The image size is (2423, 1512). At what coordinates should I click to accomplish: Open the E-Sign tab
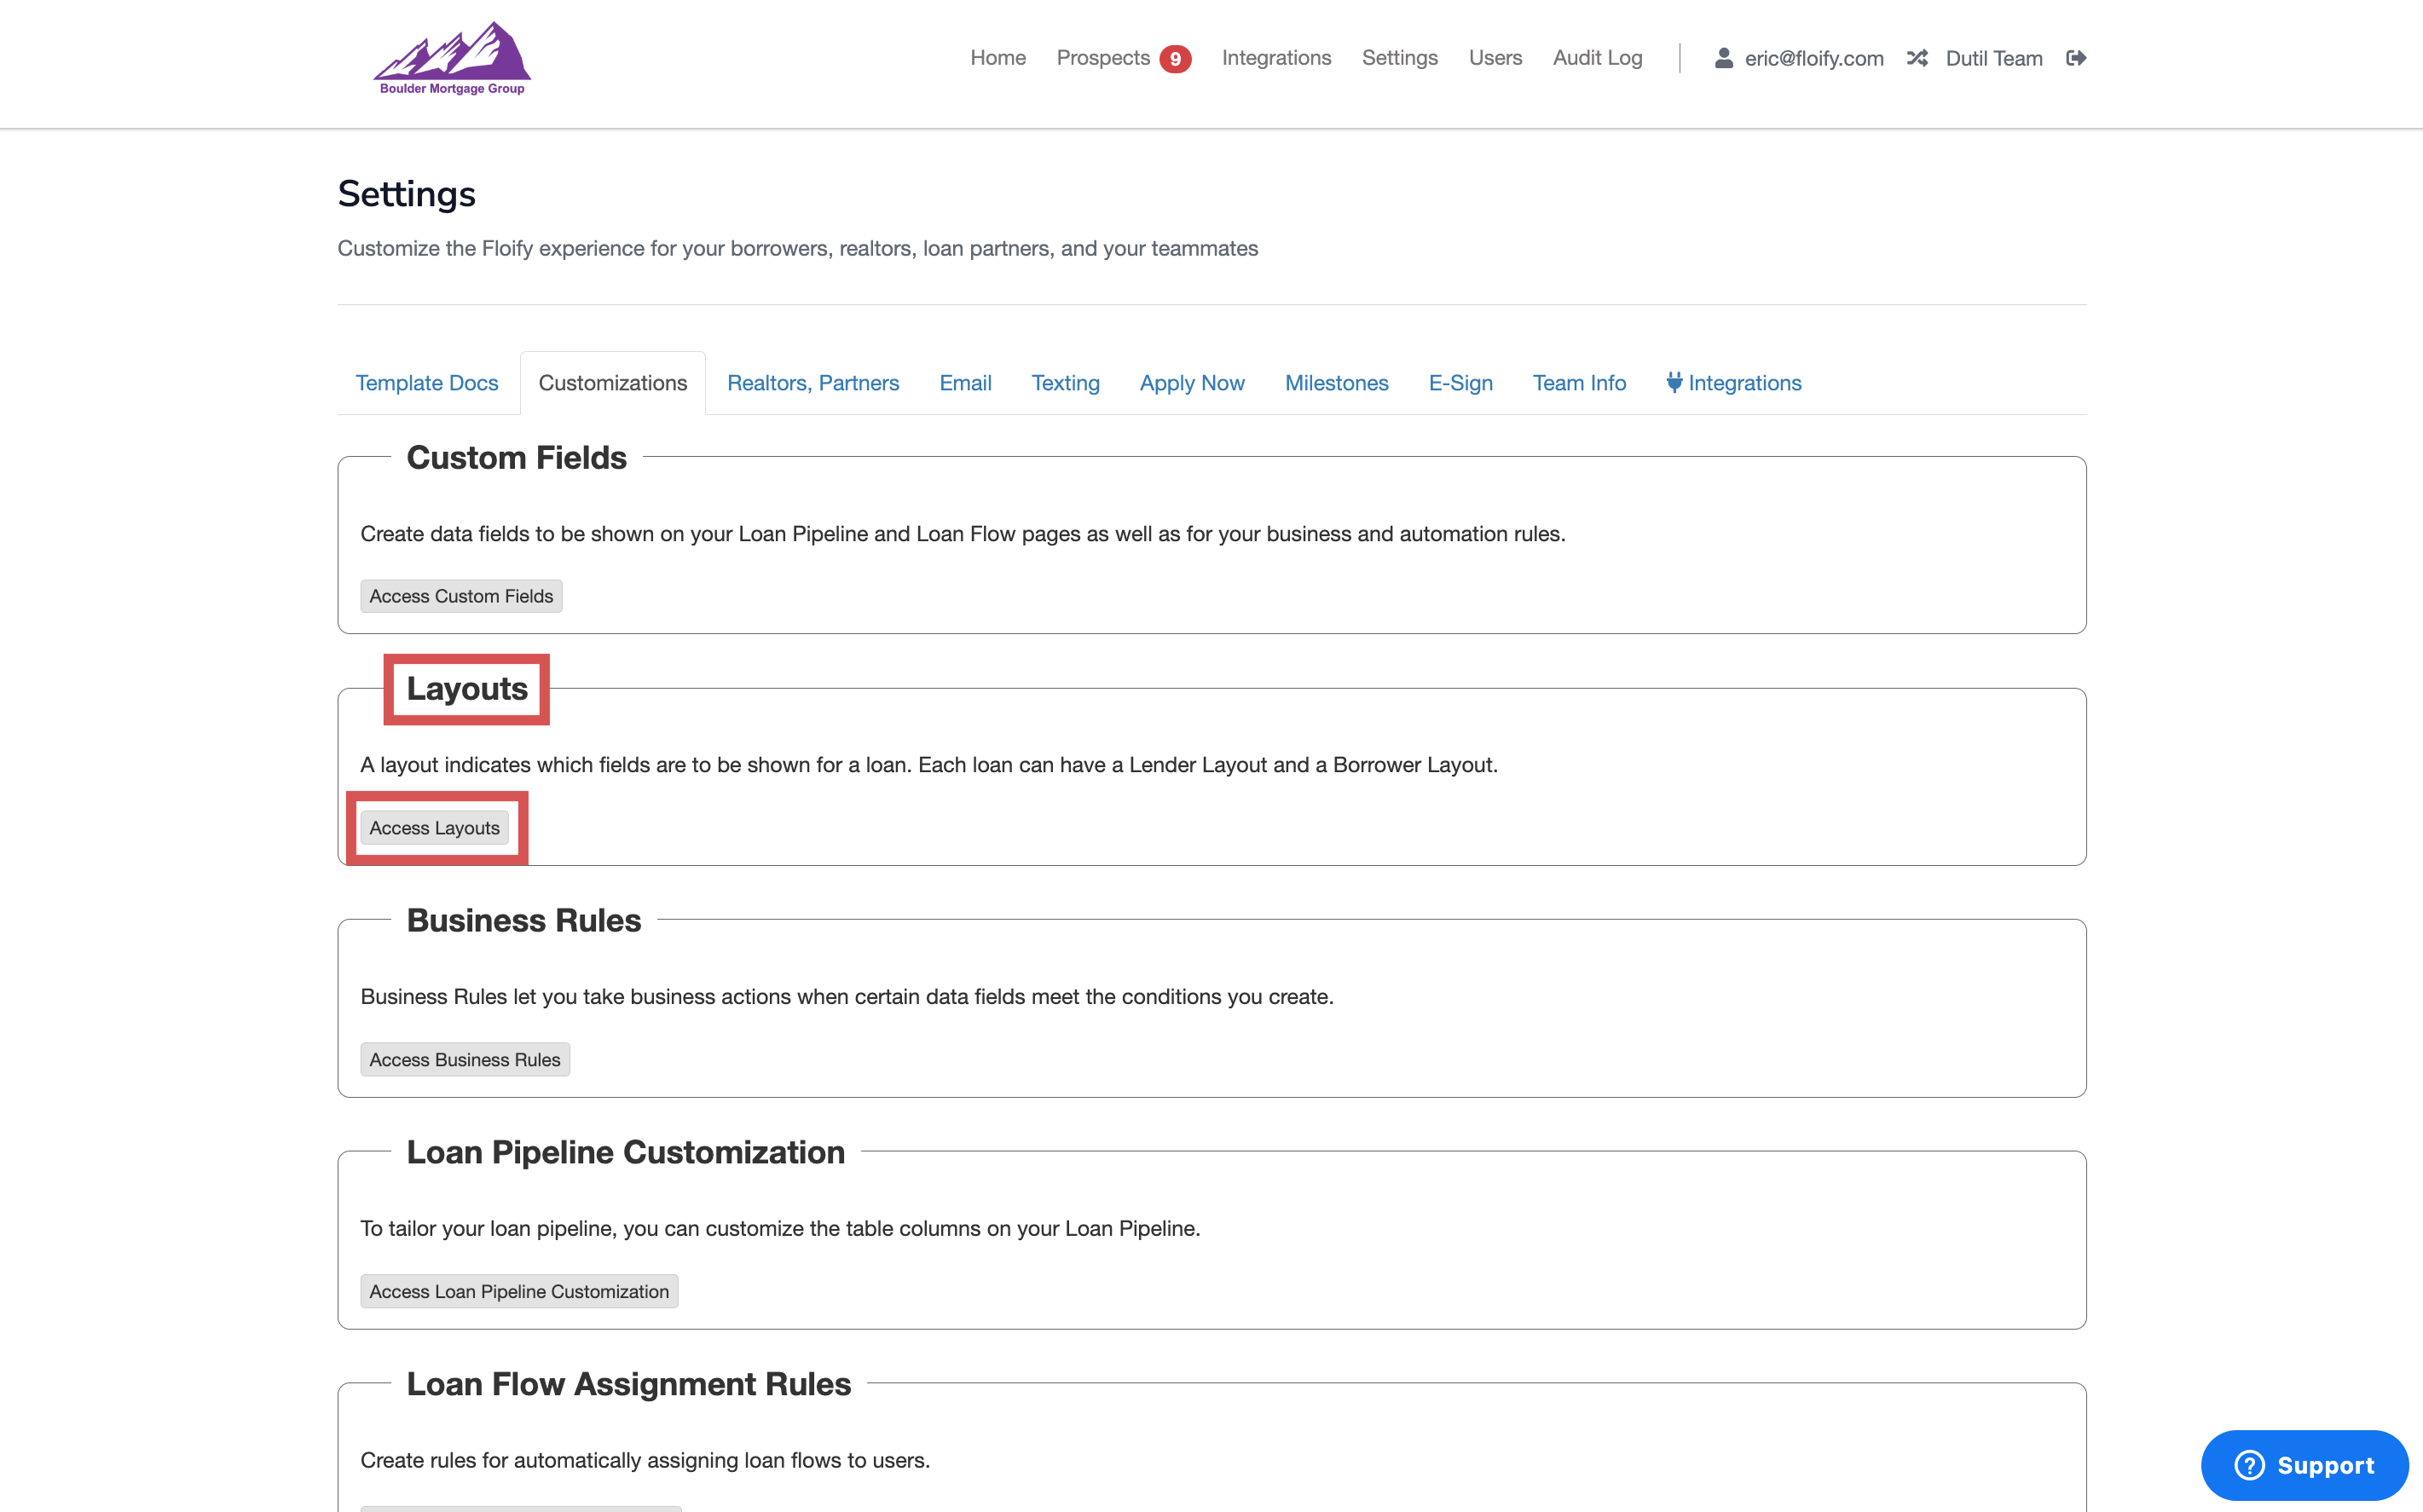point(1460,383)
